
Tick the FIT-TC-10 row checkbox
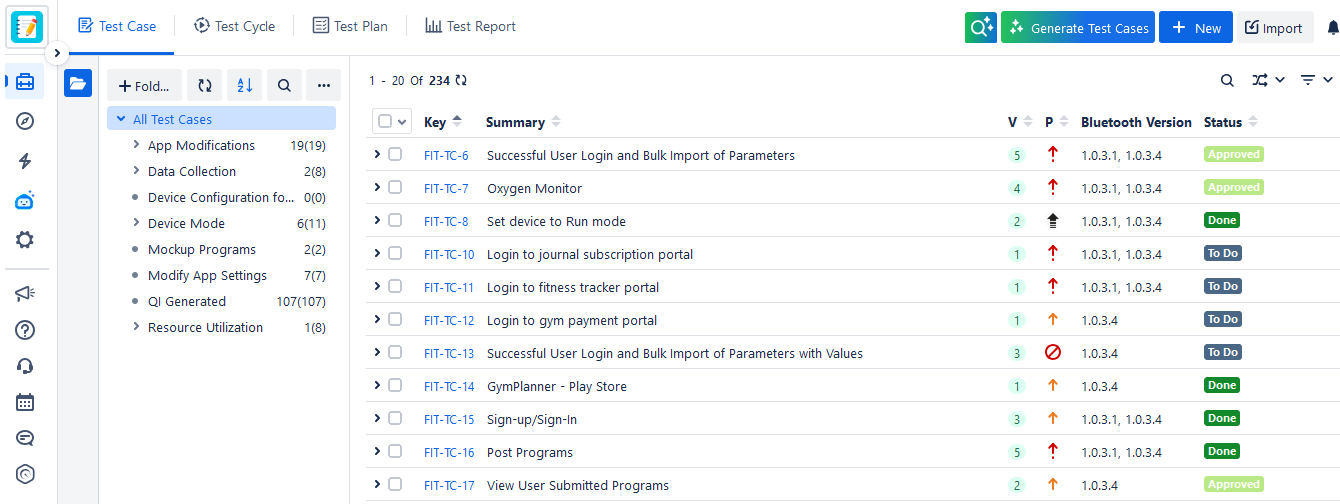tap(395, 254)
